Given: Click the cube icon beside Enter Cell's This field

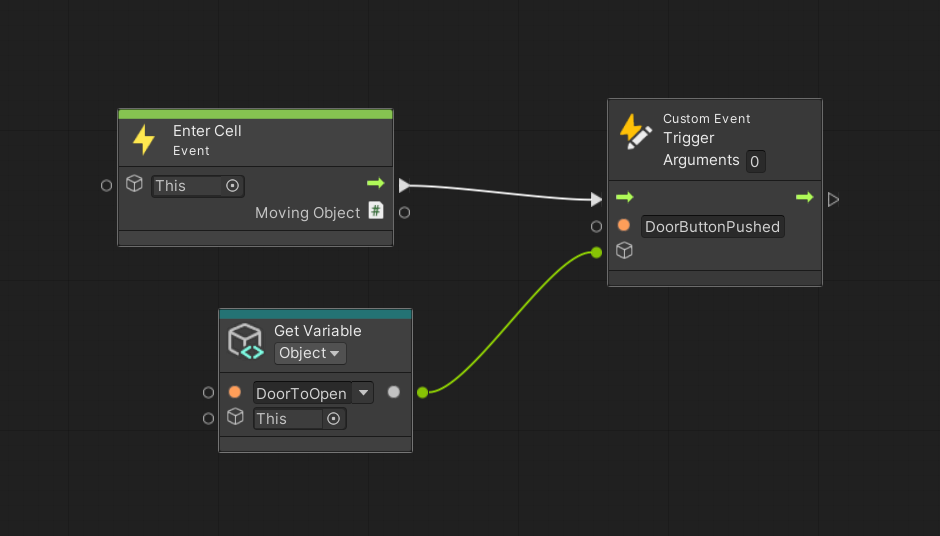Looking at the screenshot, I should (134, 184).
